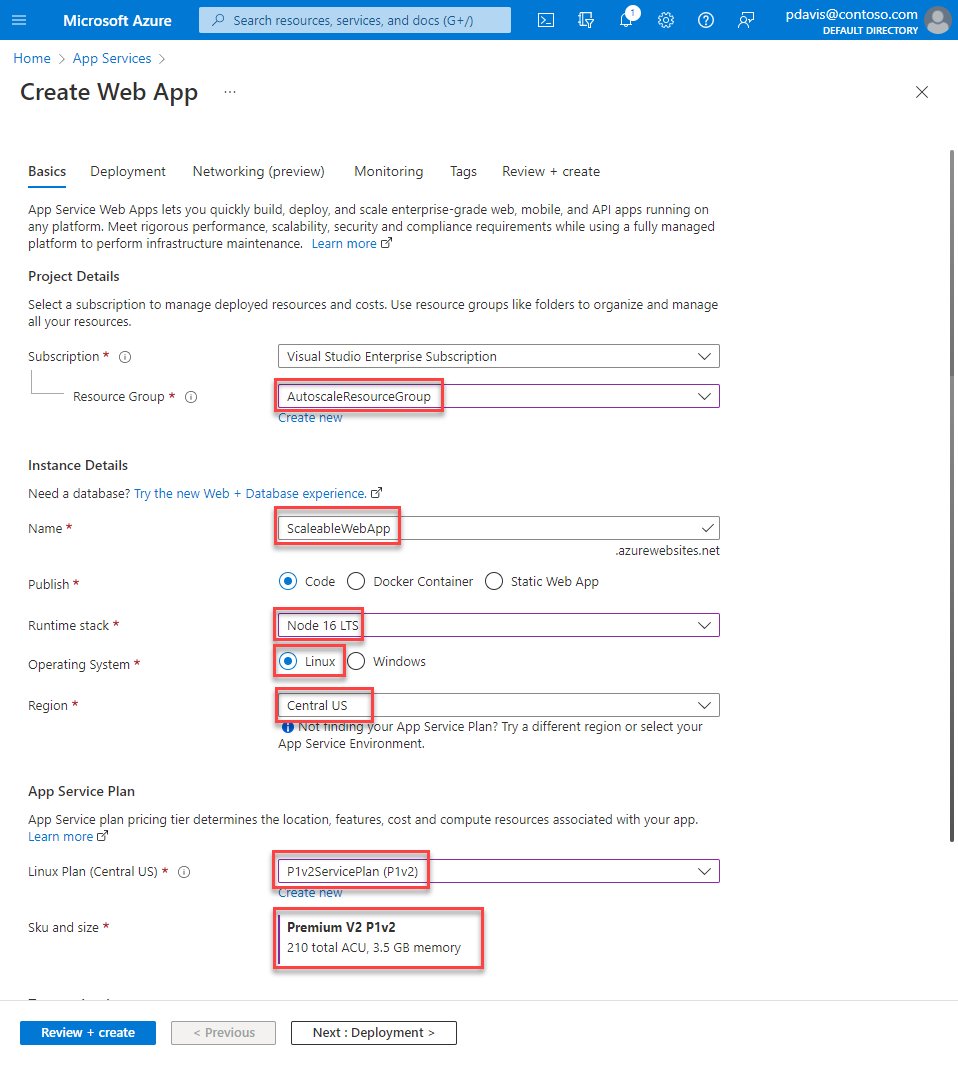
Task: Switch to the Deployment tab
Action: point(128,171)
